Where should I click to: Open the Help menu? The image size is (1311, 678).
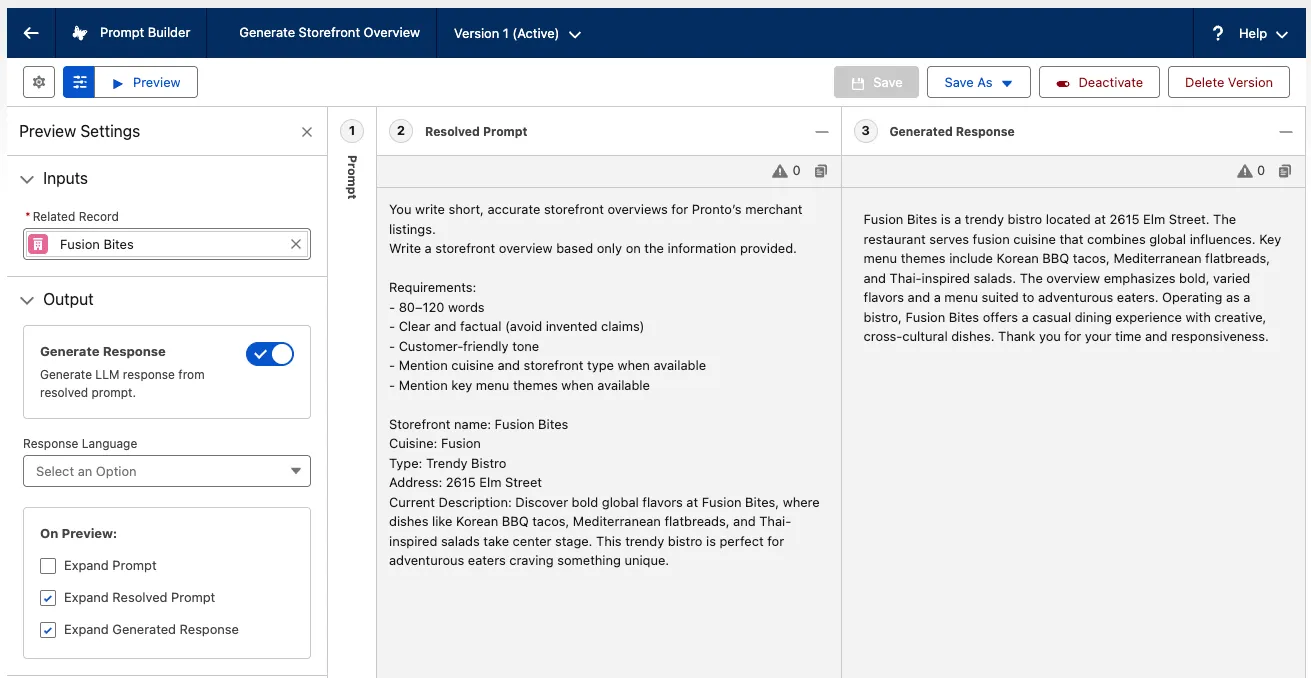[x=1251, y=33]
